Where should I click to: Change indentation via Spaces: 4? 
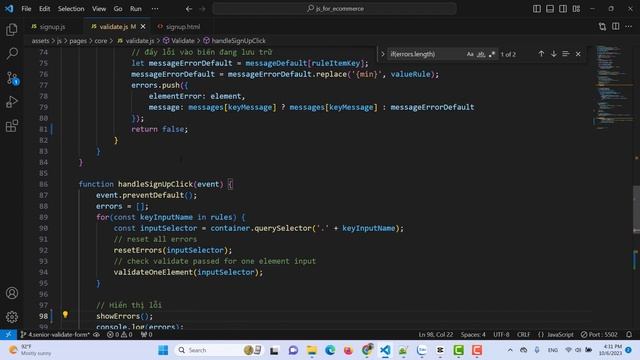tap(473, 334)
